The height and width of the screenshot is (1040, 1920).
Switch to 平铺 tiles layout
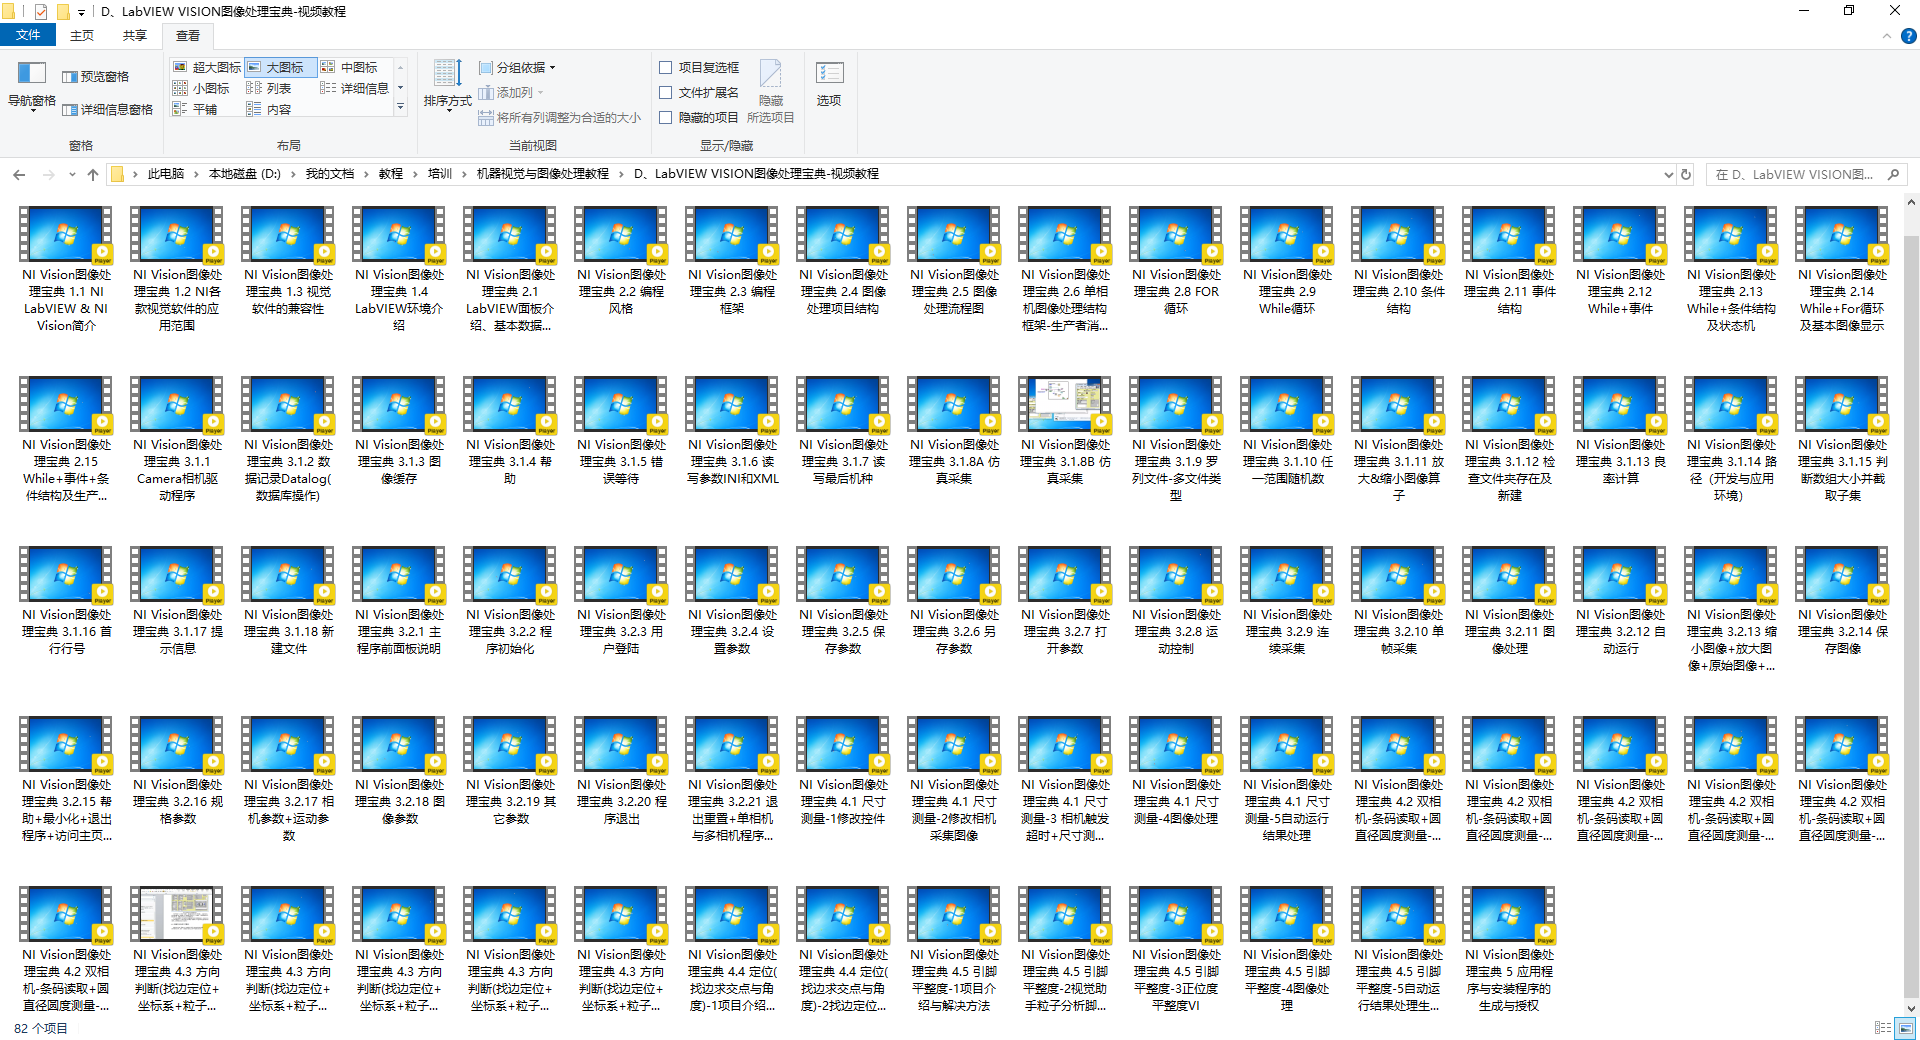point(197,109)
